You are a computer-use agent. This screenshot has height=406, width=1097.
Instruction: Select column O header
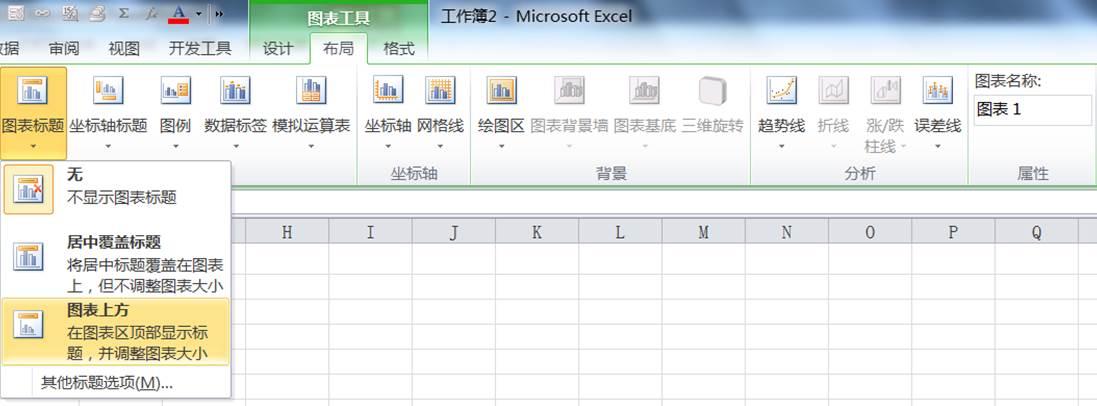tap(870, 232)
